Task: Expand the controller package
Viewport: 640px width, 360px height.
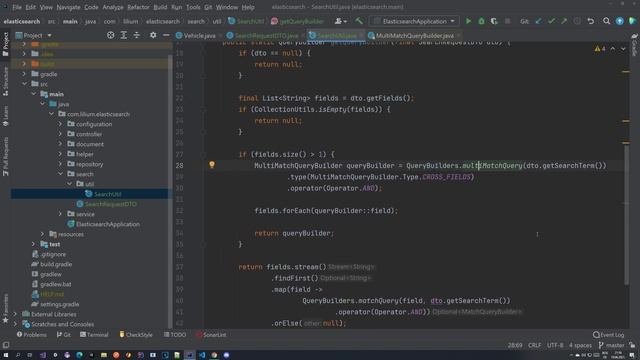Action: (x=60, y=134)
